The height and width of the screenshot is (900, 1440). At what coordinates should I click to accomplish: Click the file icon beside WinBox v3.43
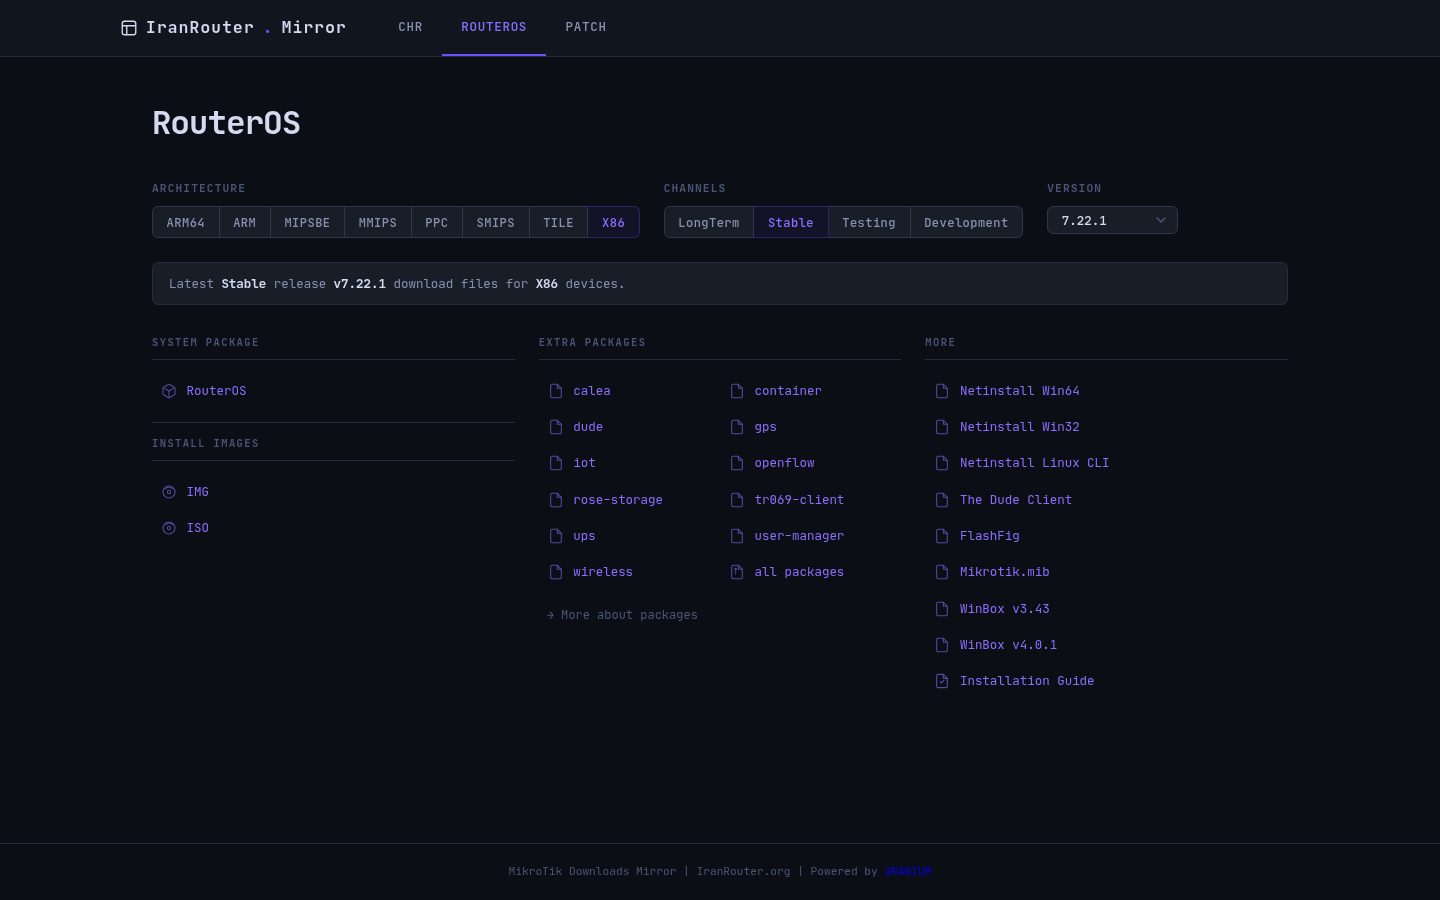tap(942, 609)
